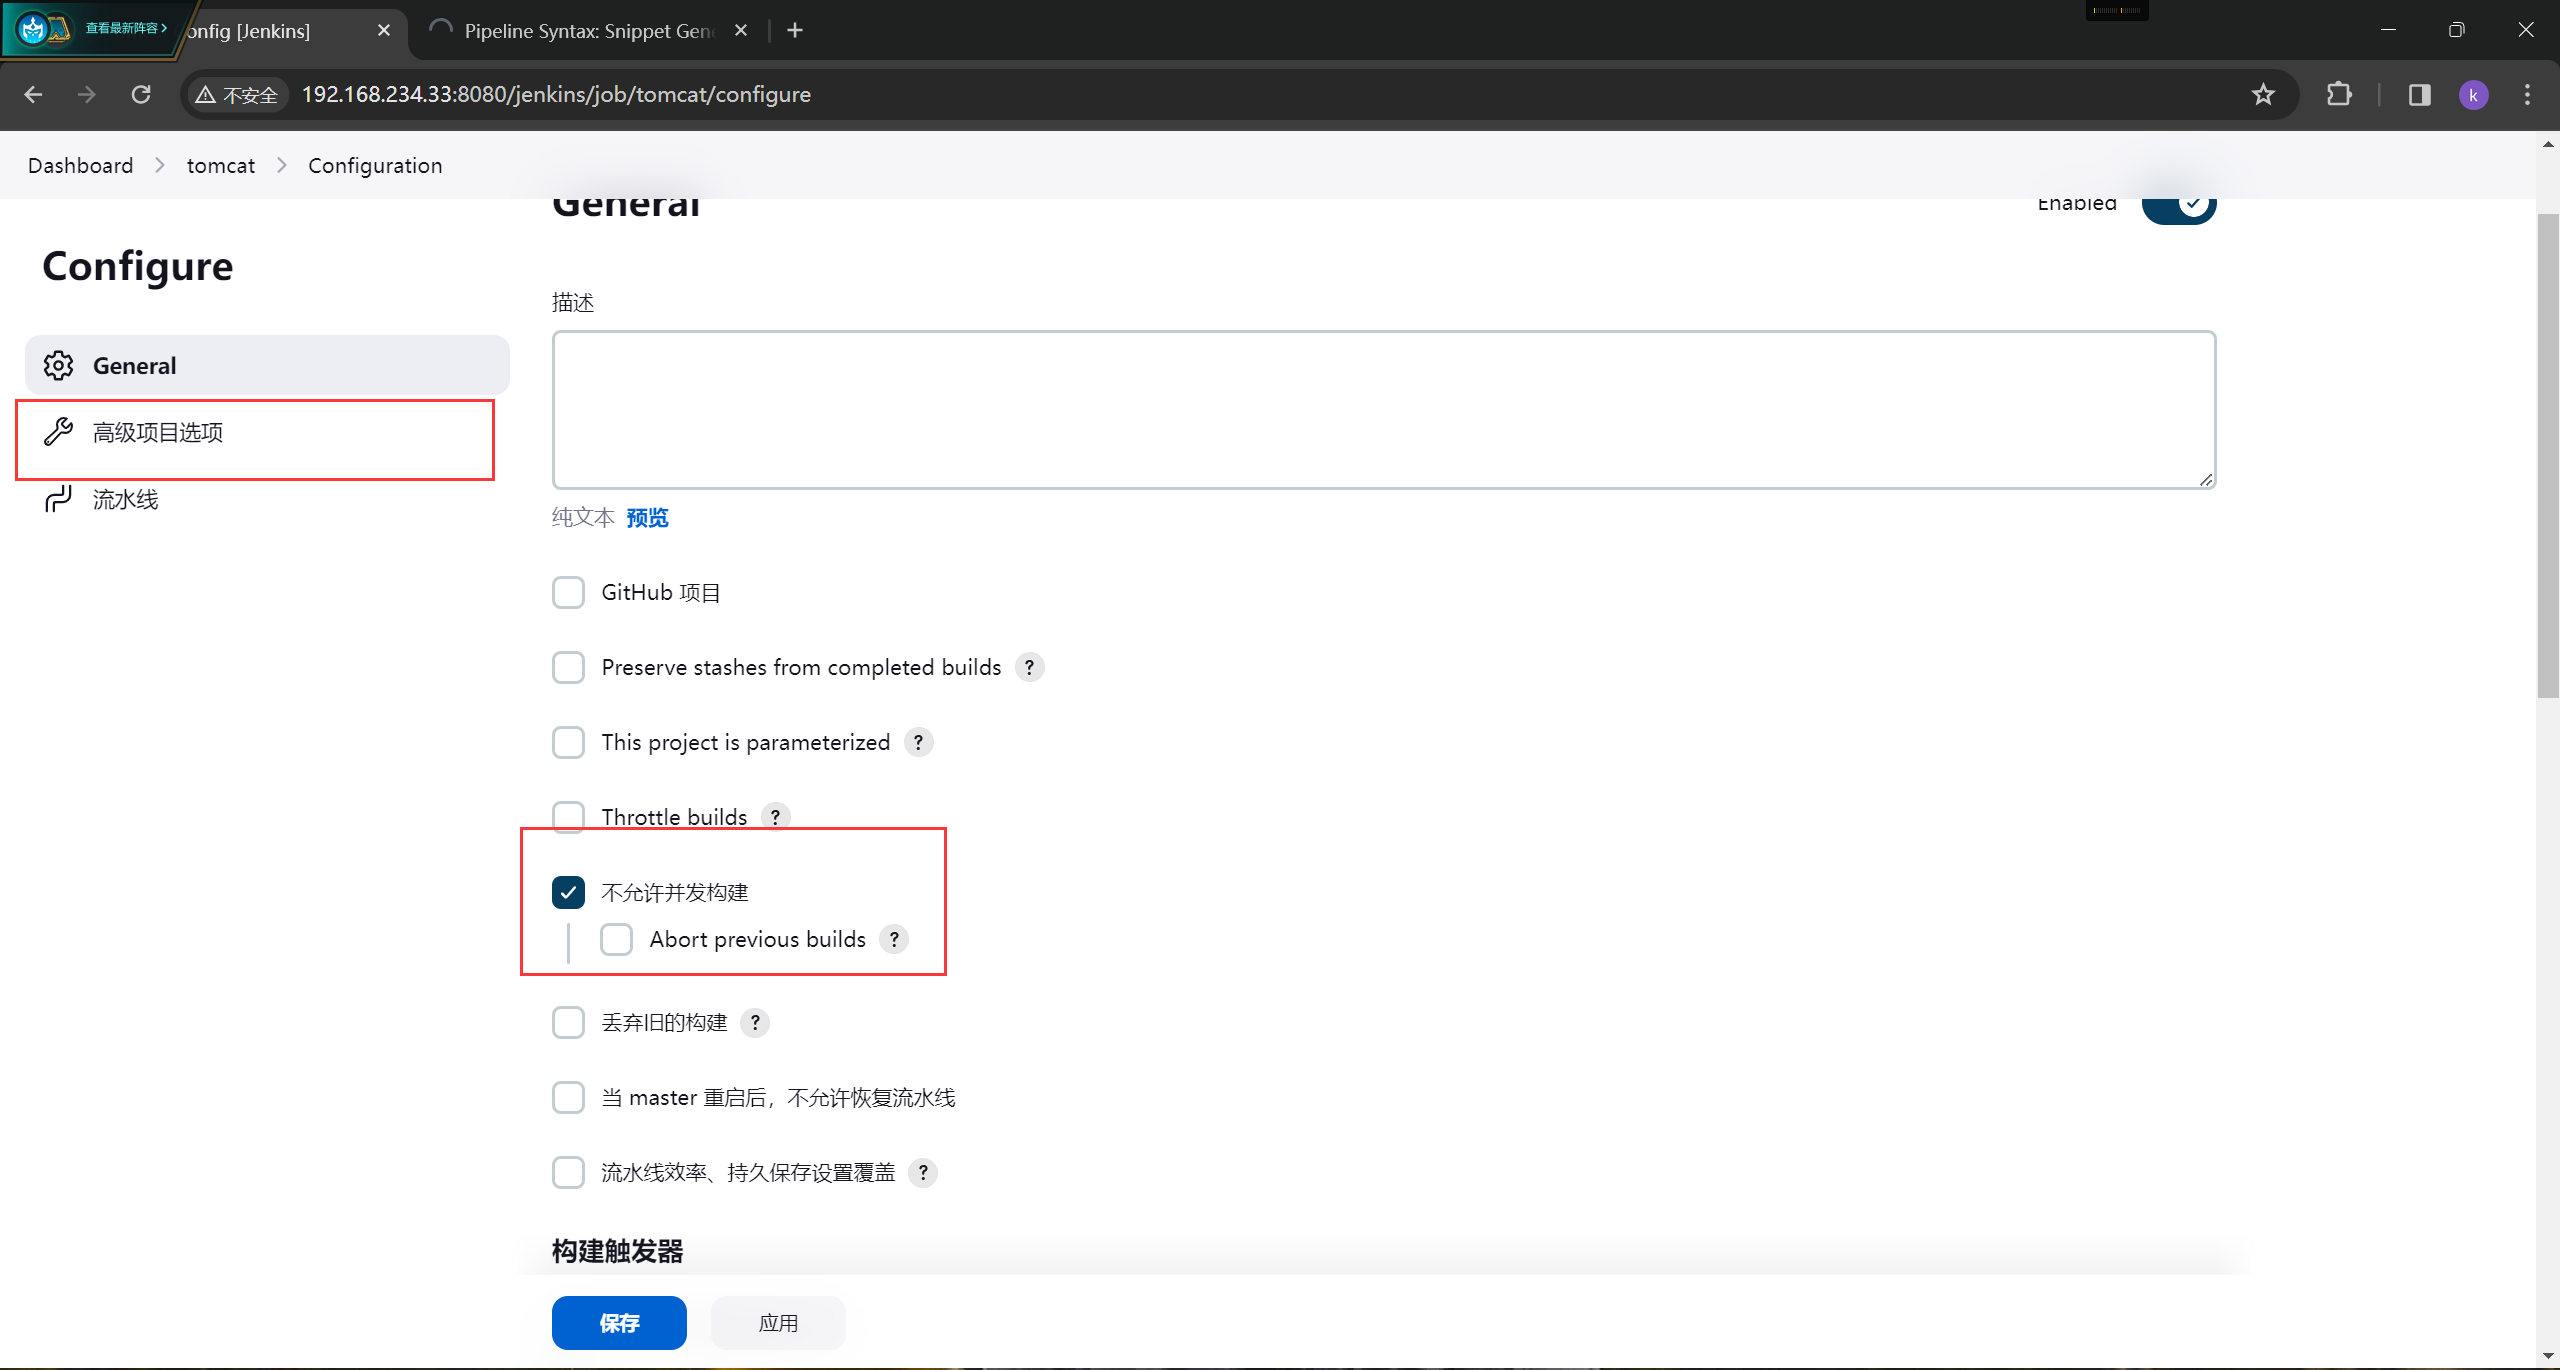Open the browser extensions puzzle icon
Viewport: 2560px width, 1370px height.
pyautogui.click(x=2339, y=94)
